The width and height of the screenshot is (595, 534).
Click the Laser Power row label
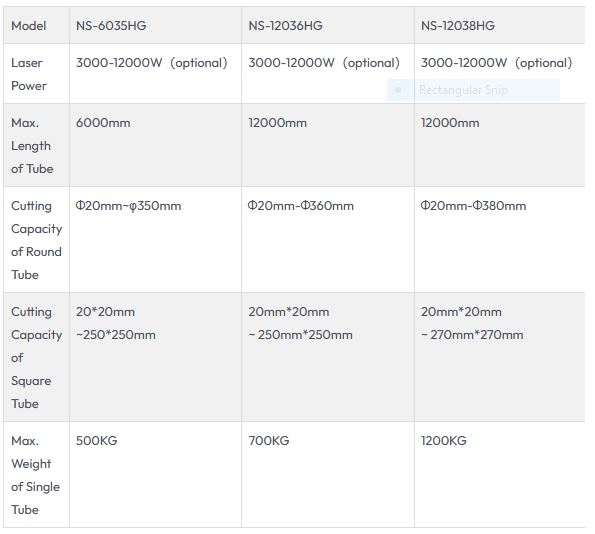pos(29,74)
